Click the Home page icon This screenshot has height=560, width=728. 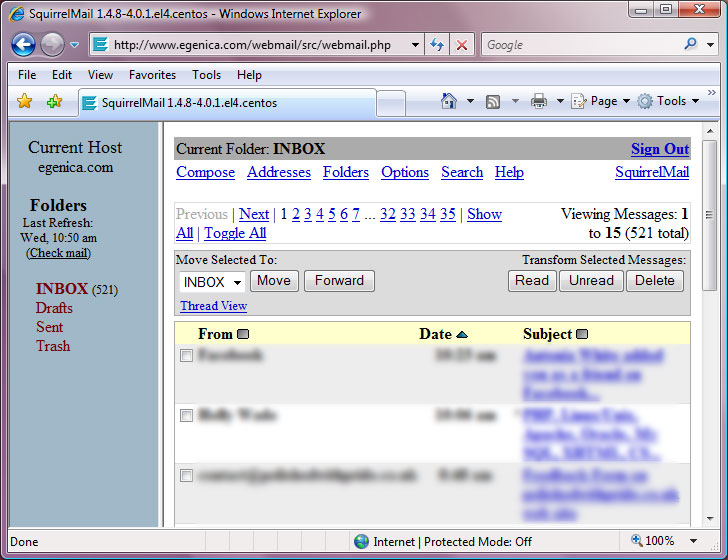pyautogui.click(x=448, y=101)
